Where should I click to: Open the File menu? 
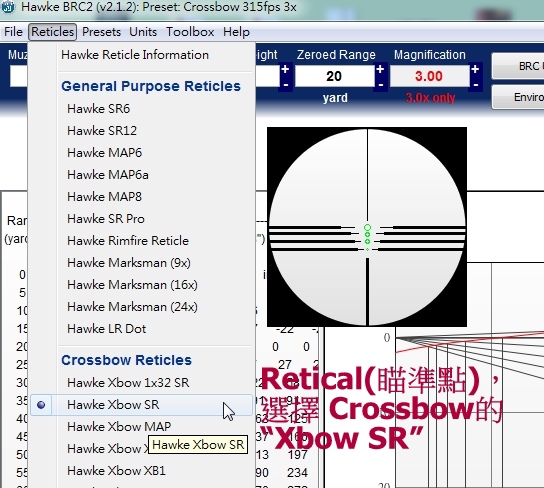(13, 32)
